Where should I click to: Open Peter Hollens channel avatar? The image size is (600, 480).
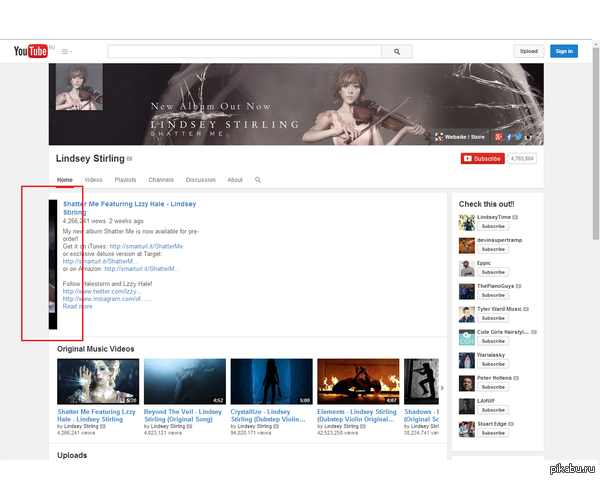(467, 383)
